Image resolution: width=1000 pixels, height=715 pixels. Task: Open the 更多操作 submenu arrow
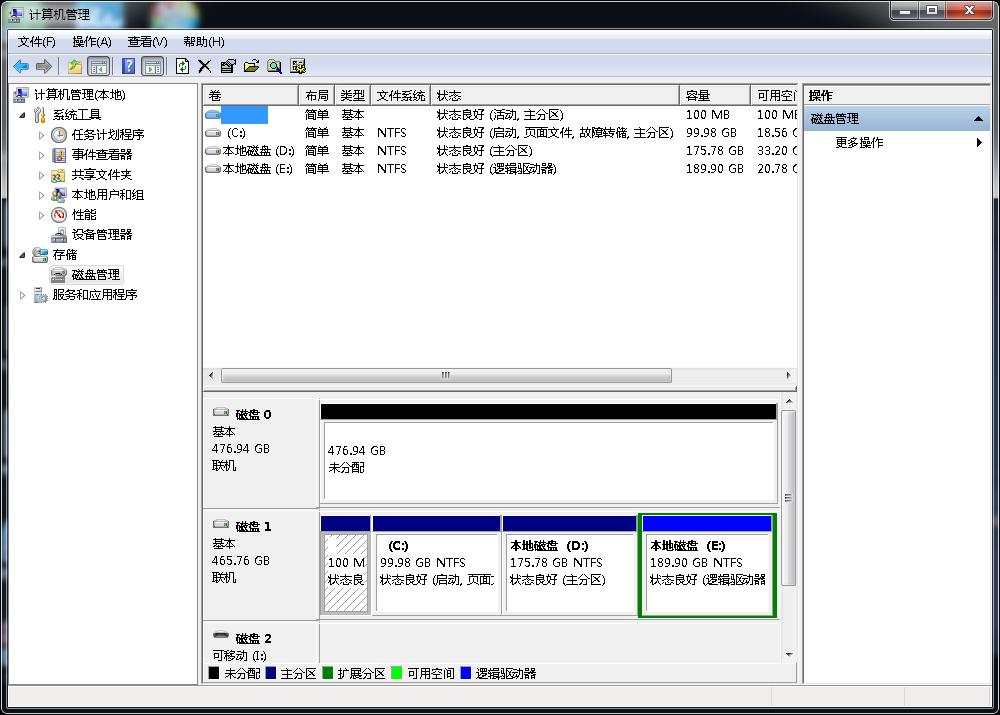979,143
